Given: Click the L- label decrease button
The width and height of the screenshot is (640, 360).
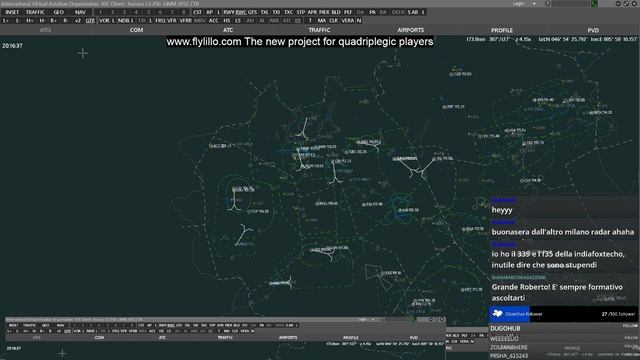Looking at the screenshot, I should 18,20.
